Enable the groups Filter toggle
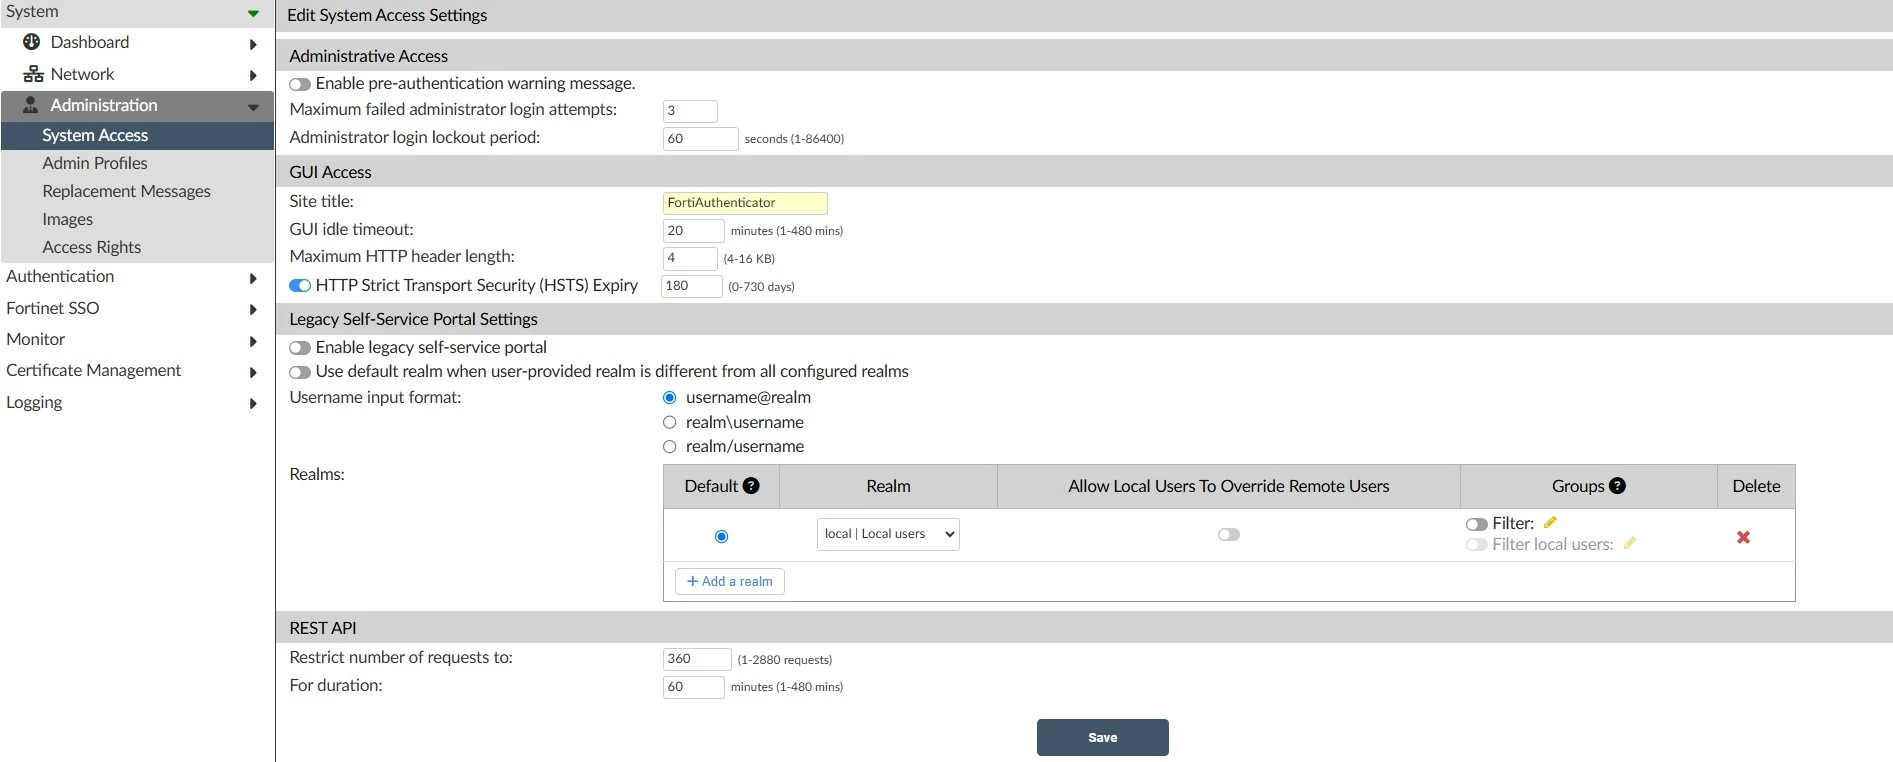The height and width of the screenshot is (762, 1893). [x=1477, y=524]
